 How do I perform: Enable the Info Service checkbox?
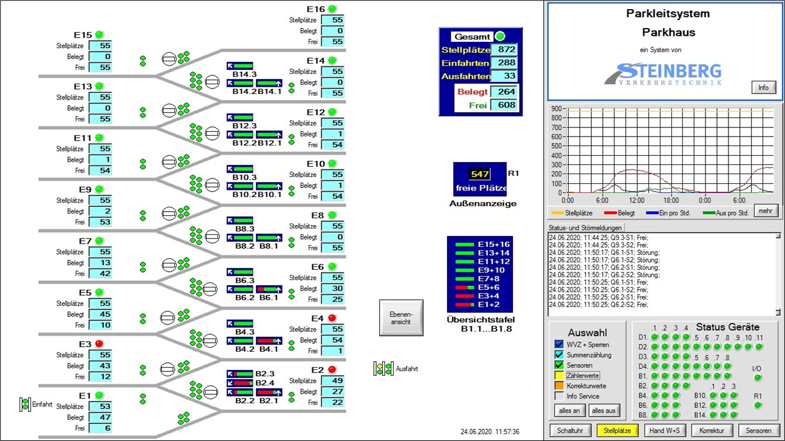pos(559,396)
